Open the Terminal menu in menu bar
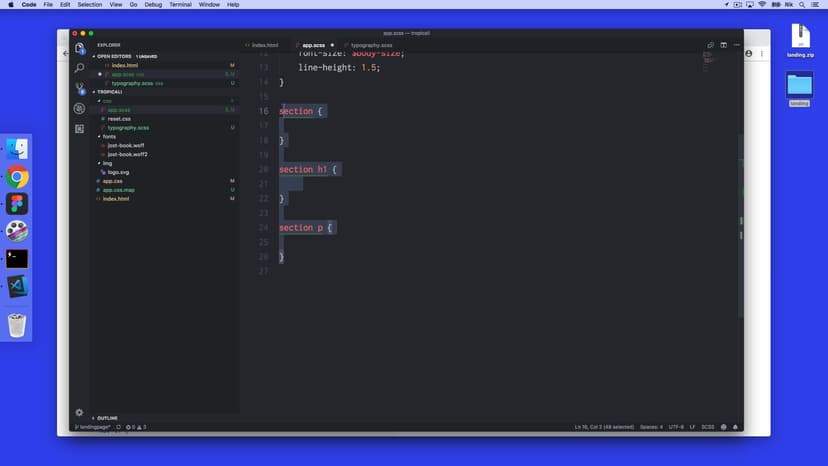Screen dimensions: 828x466 point(181,5)
